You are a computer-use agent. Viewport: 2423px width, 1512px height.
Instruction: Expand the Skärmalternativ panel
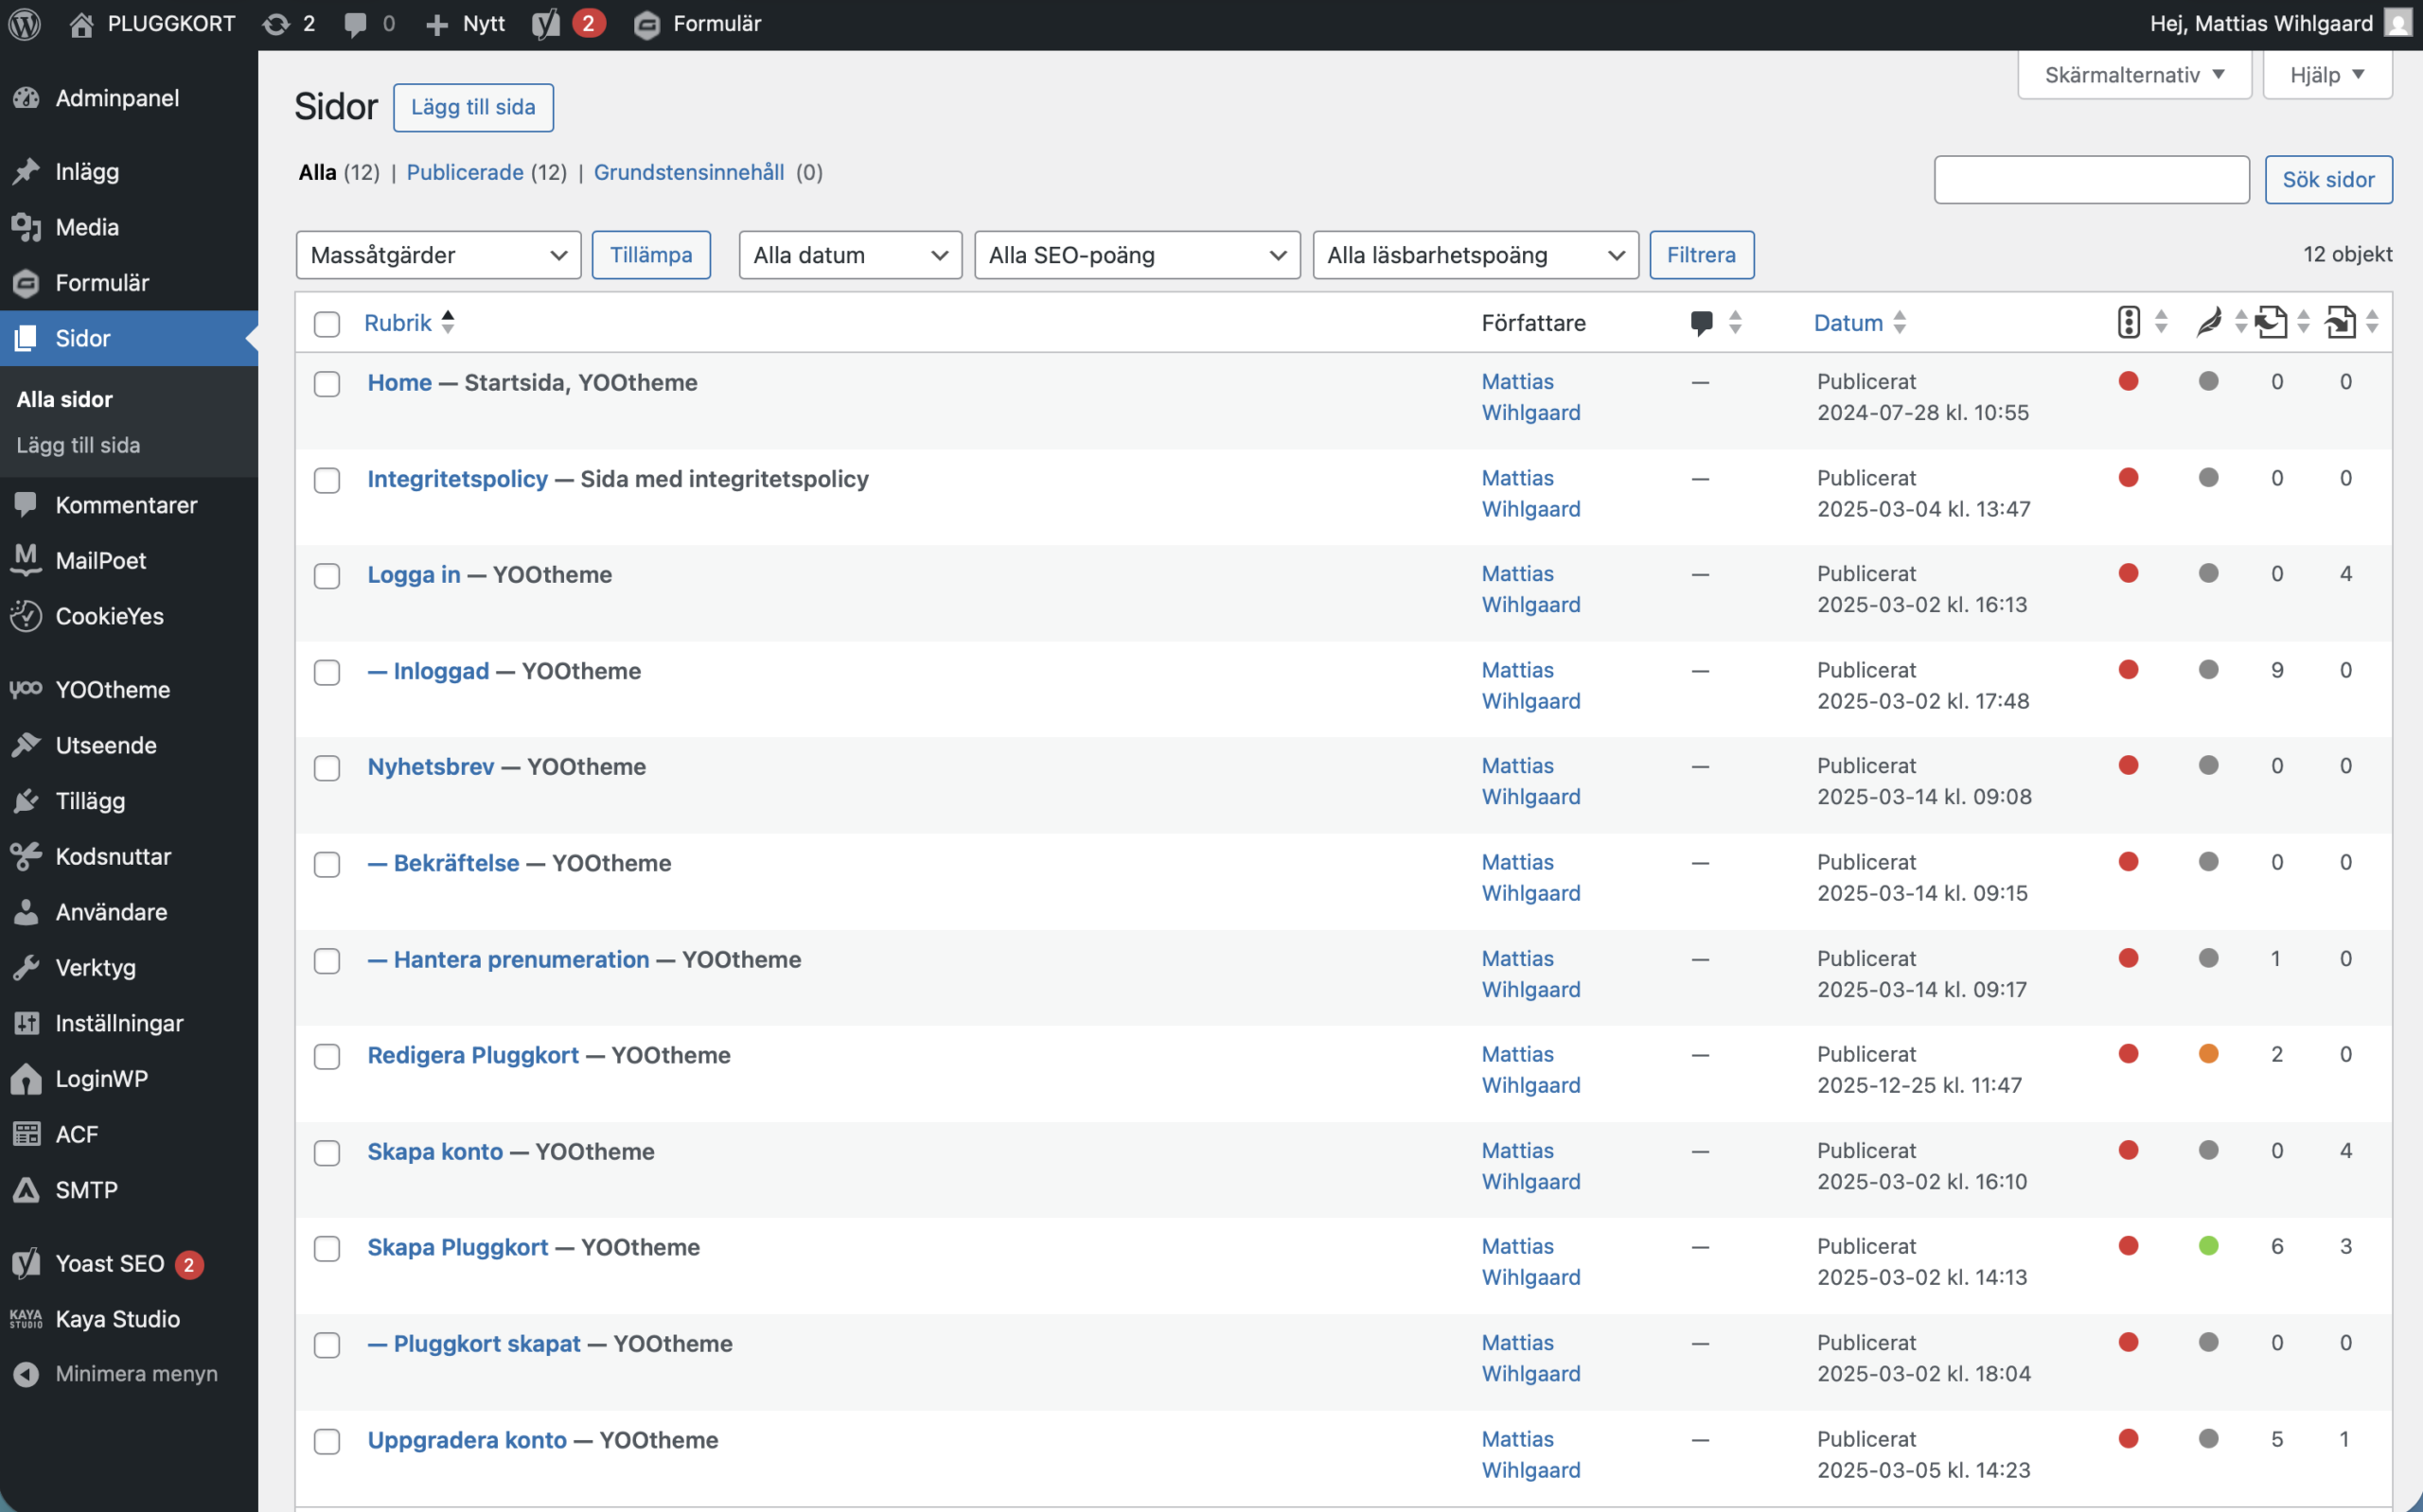click(2133, 75)
